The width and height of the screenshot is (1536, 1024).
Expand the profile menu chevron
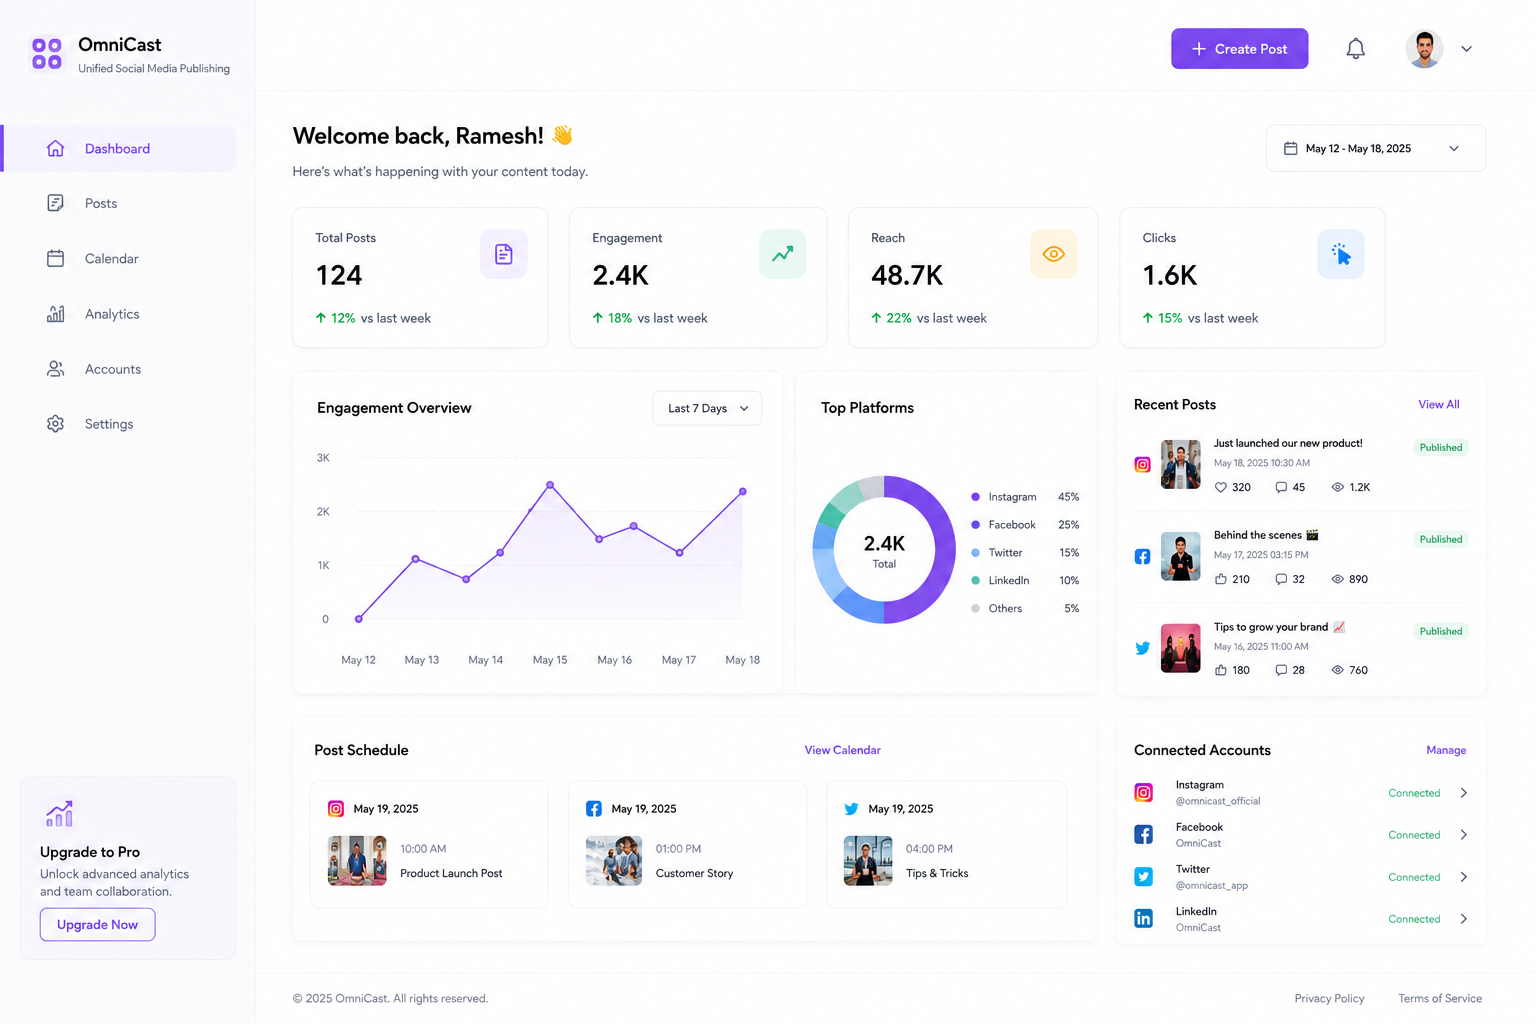(x=1466, y=49)
